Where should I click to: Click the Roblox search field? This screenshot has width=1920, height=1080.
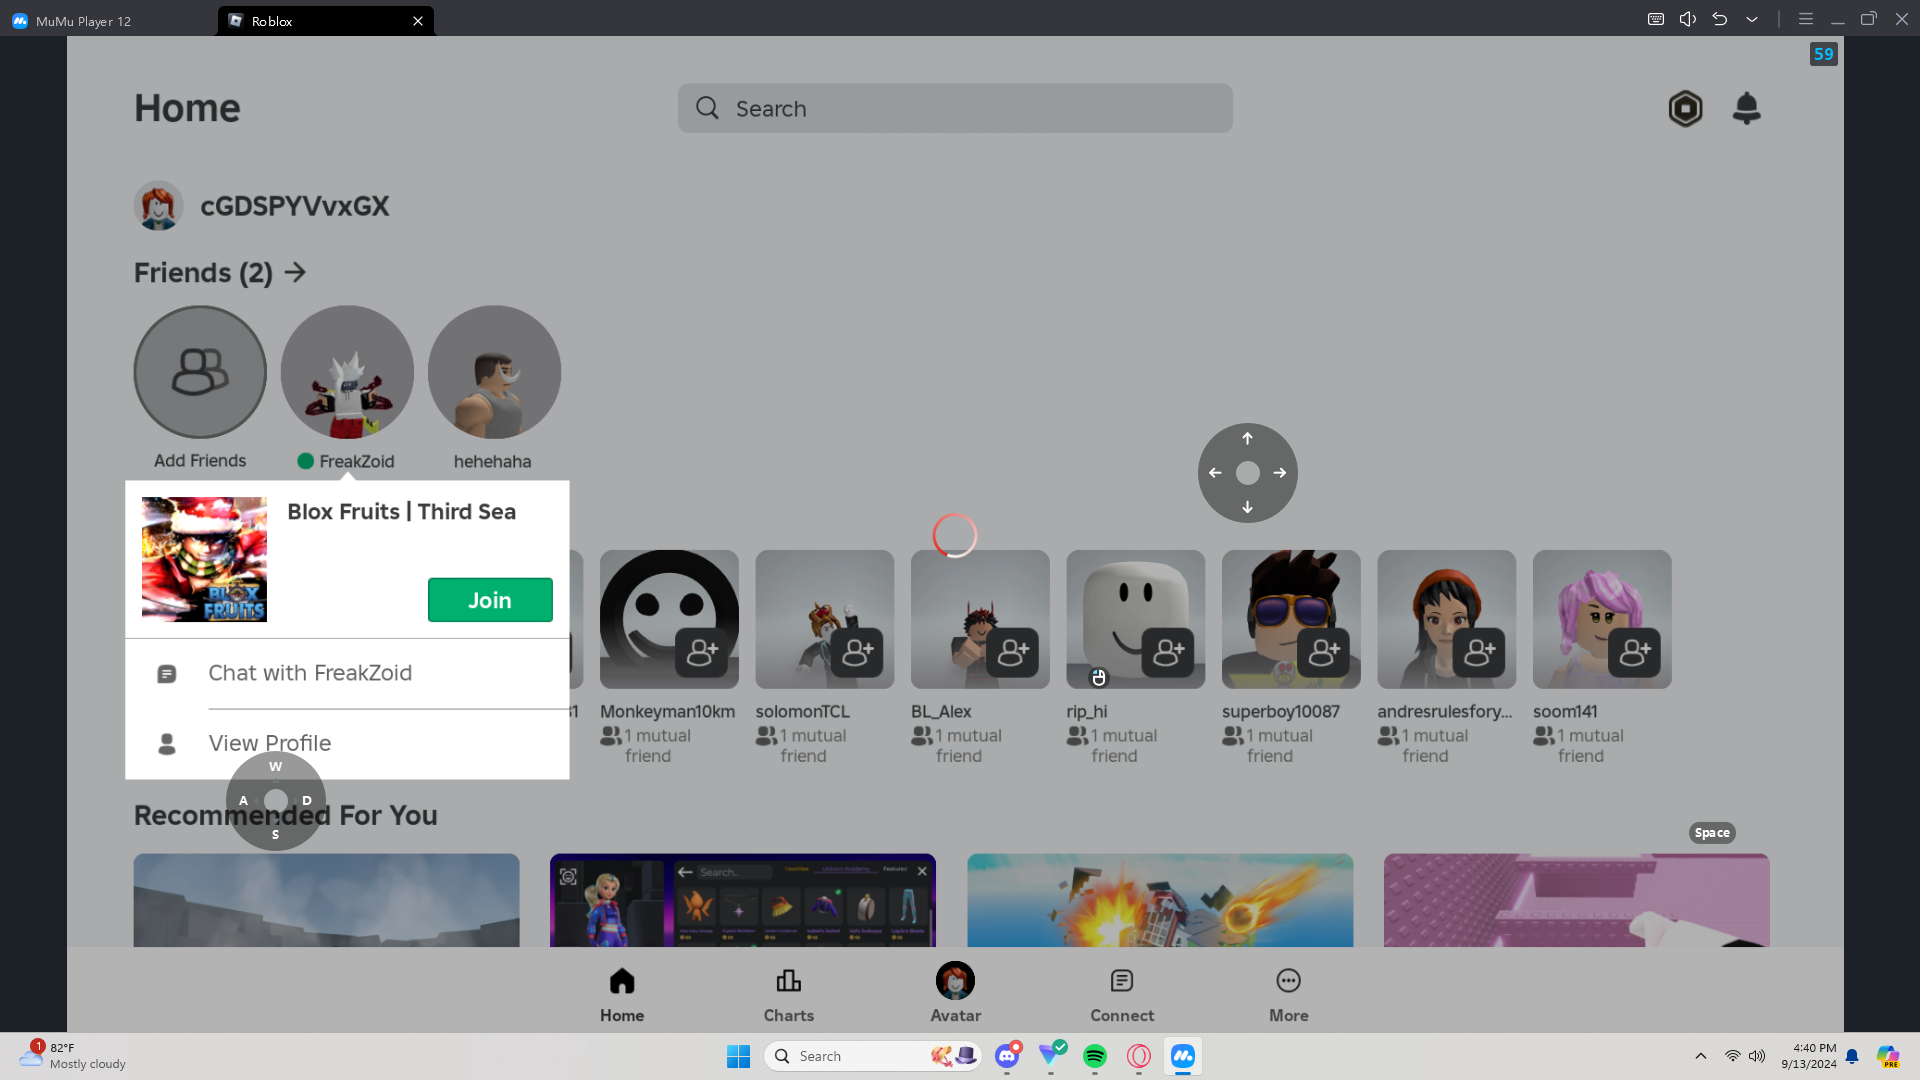point(955,108)
